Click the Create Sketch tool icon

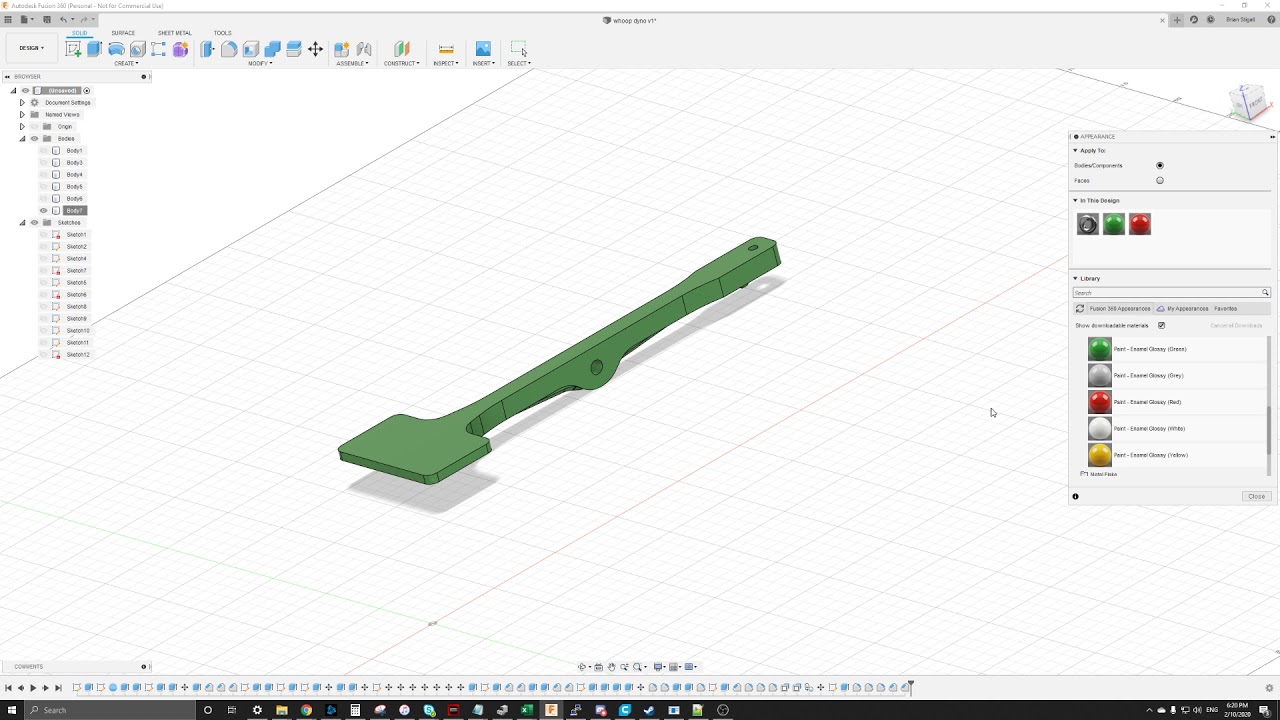click(x=73, y=49)
